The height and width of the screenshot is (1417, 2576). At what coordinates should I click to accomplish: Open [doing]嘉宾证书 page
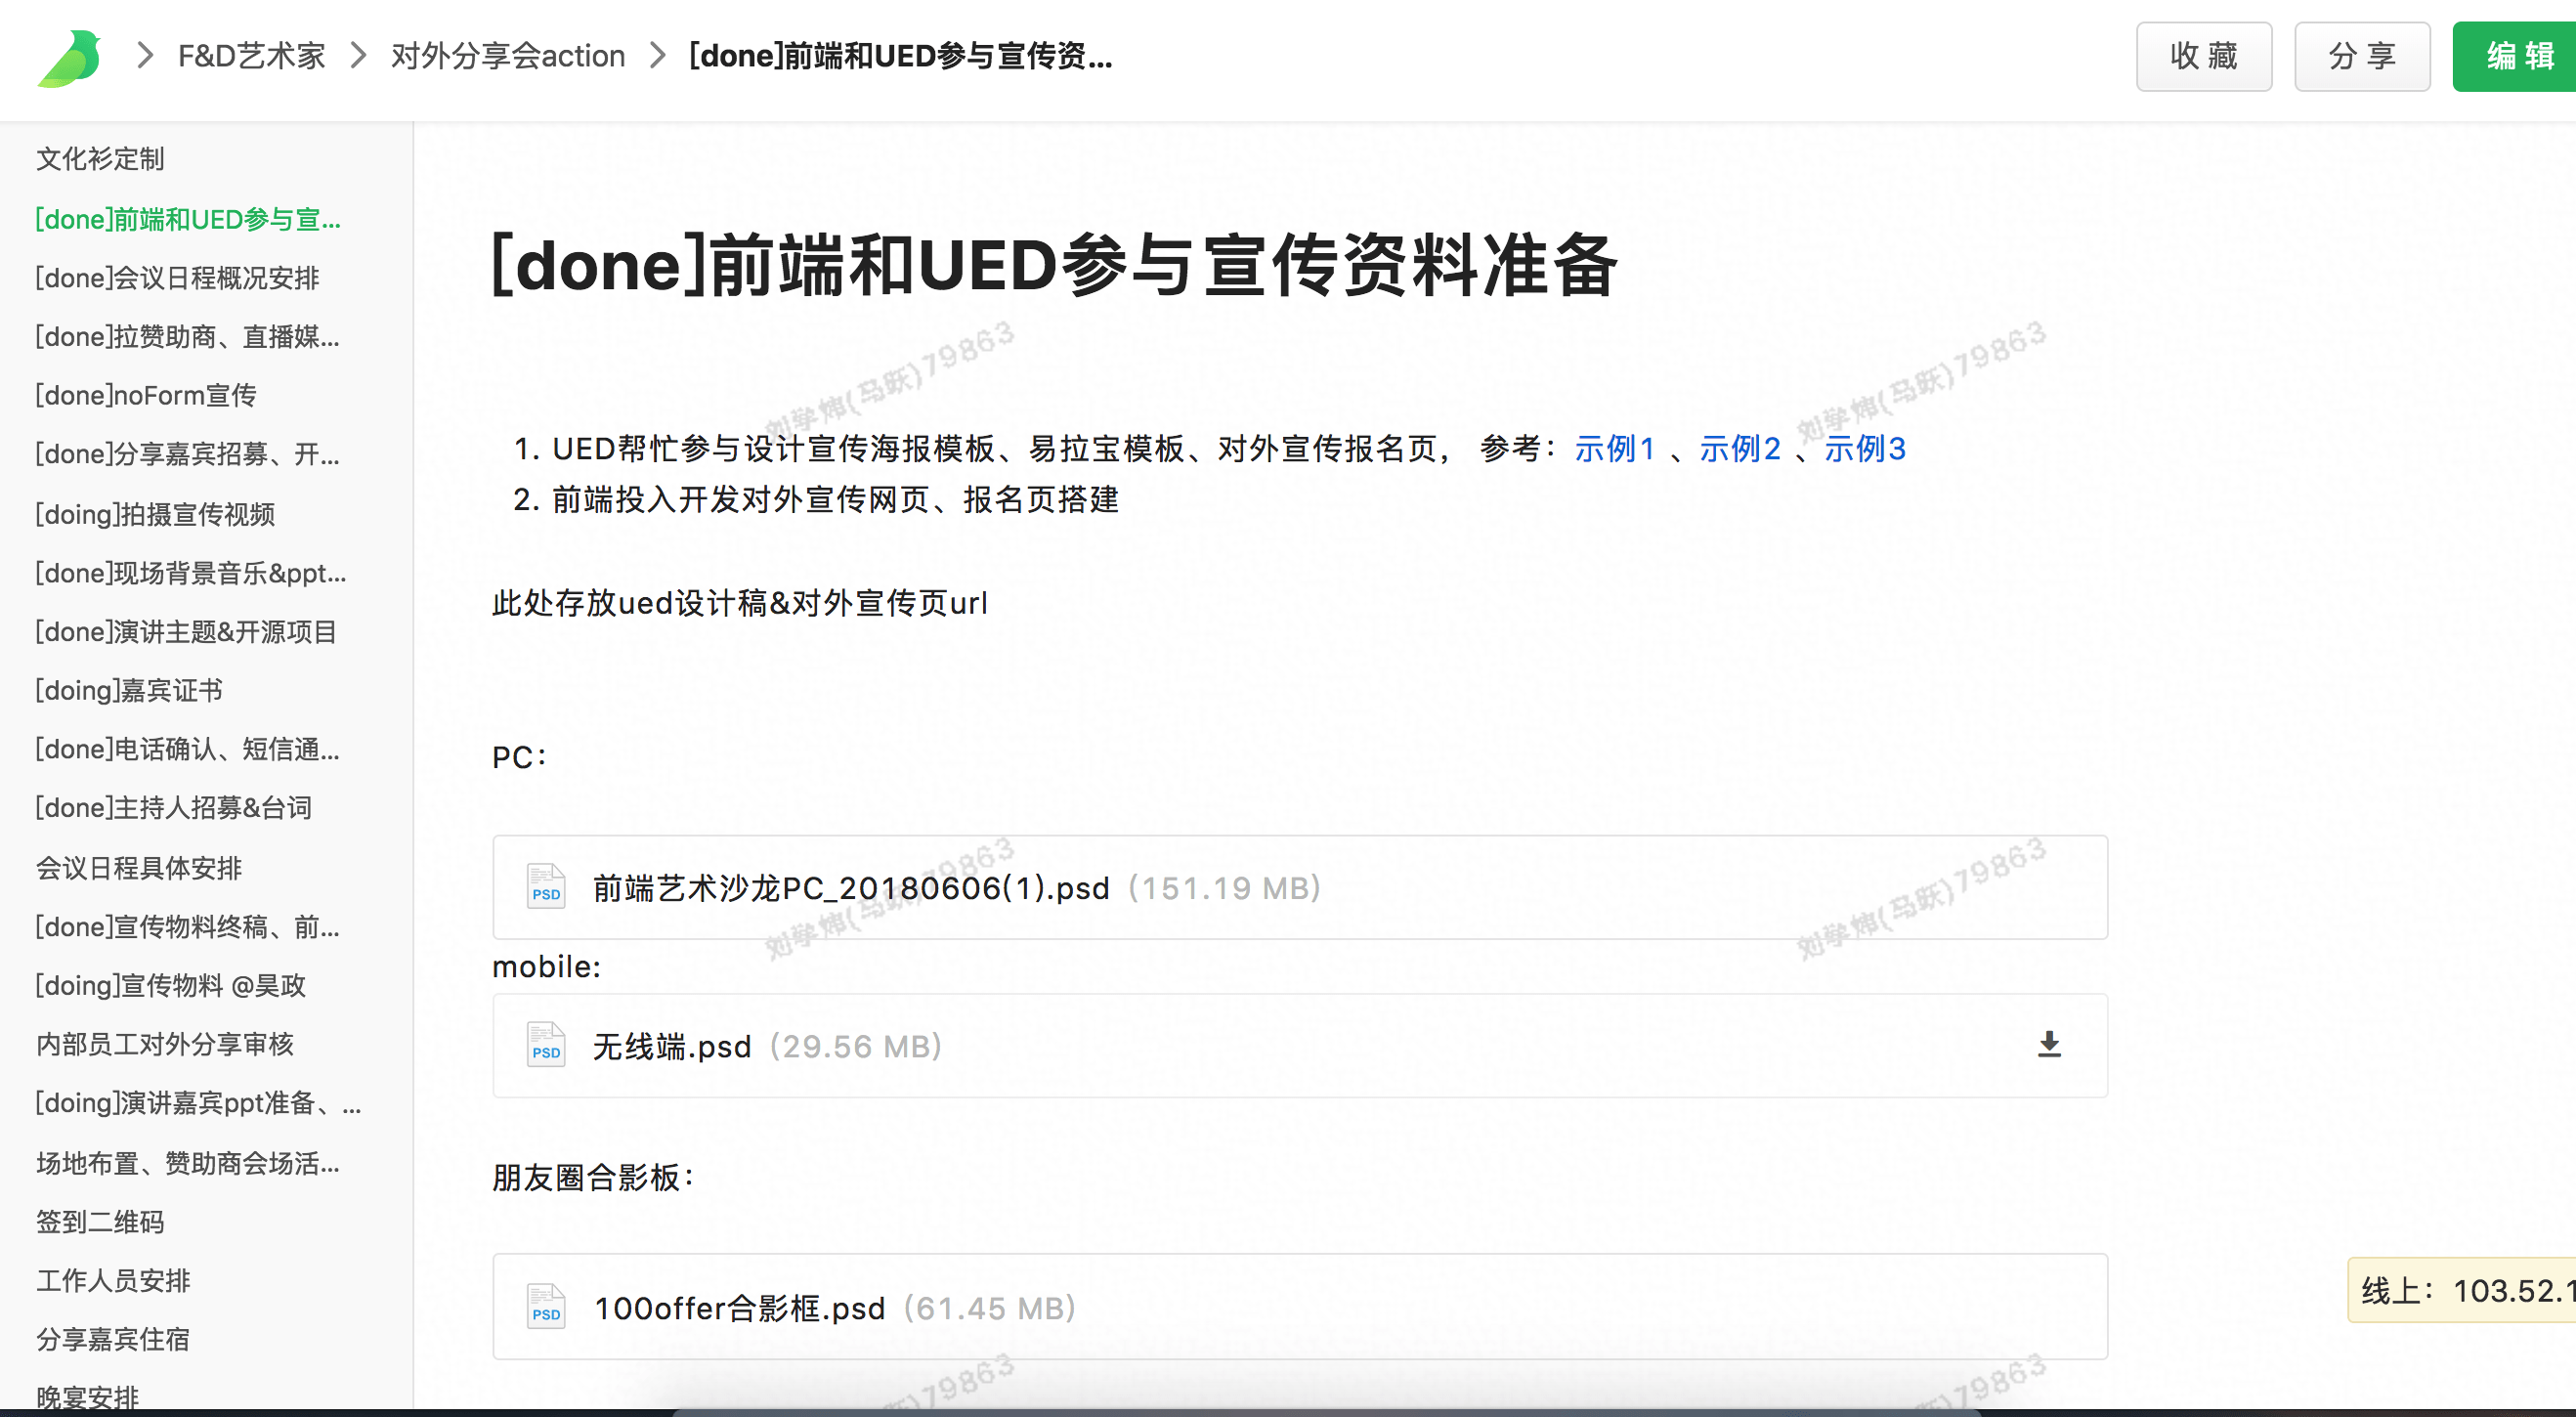(129, 691)
